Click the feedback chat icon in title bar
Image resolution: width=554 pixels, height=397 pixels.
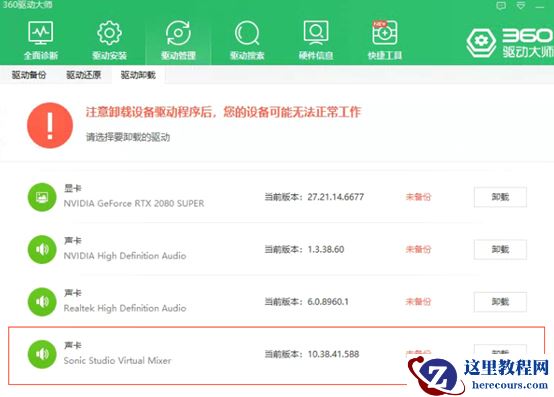point(501,6)
